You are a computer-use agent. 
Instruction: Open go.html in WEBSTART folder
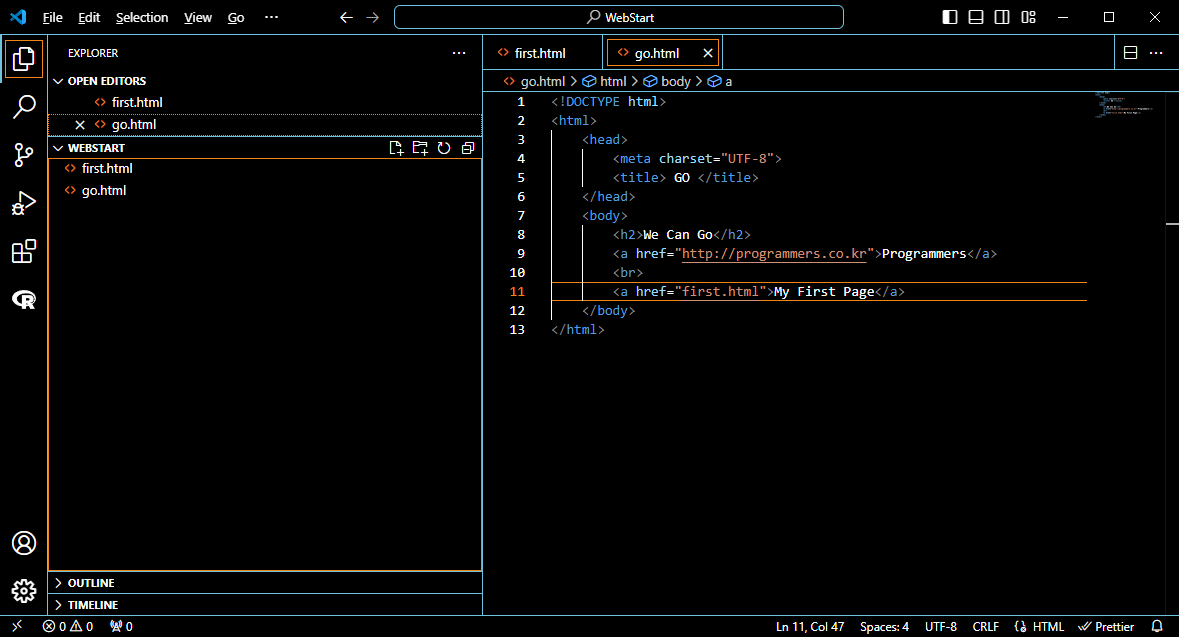point(265,190)
